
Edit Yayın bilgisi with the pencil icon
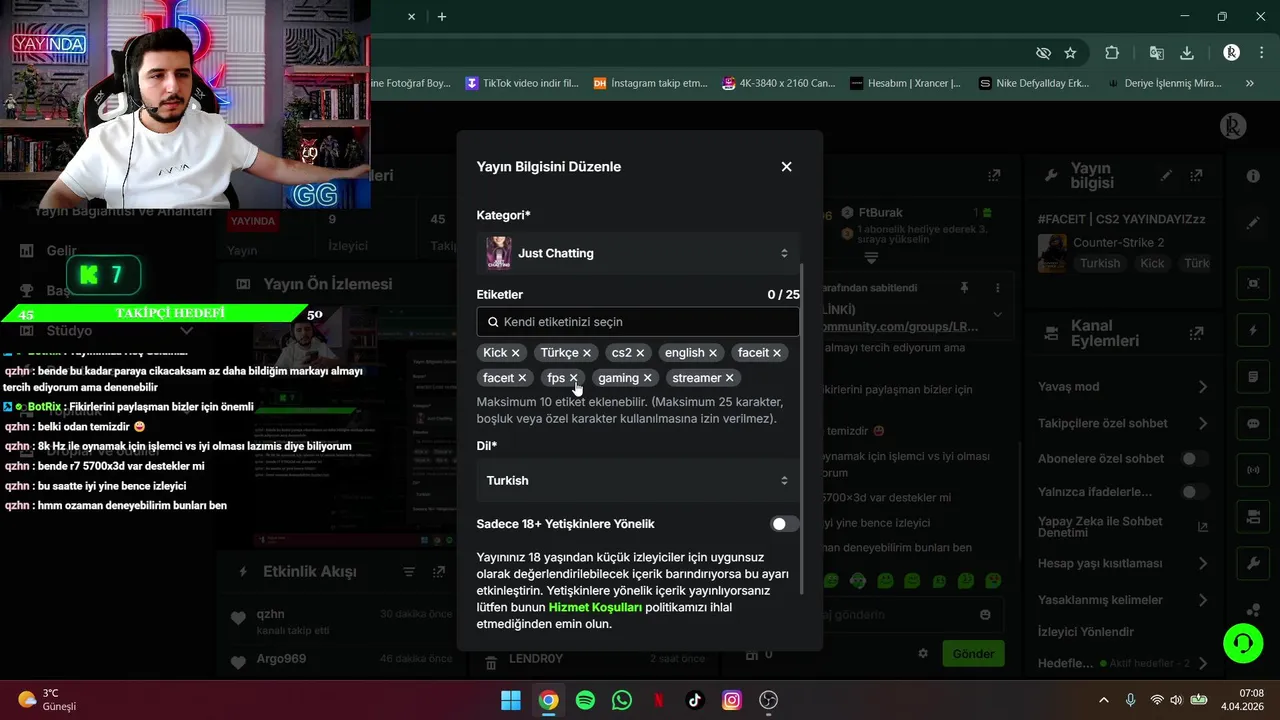1166,175
